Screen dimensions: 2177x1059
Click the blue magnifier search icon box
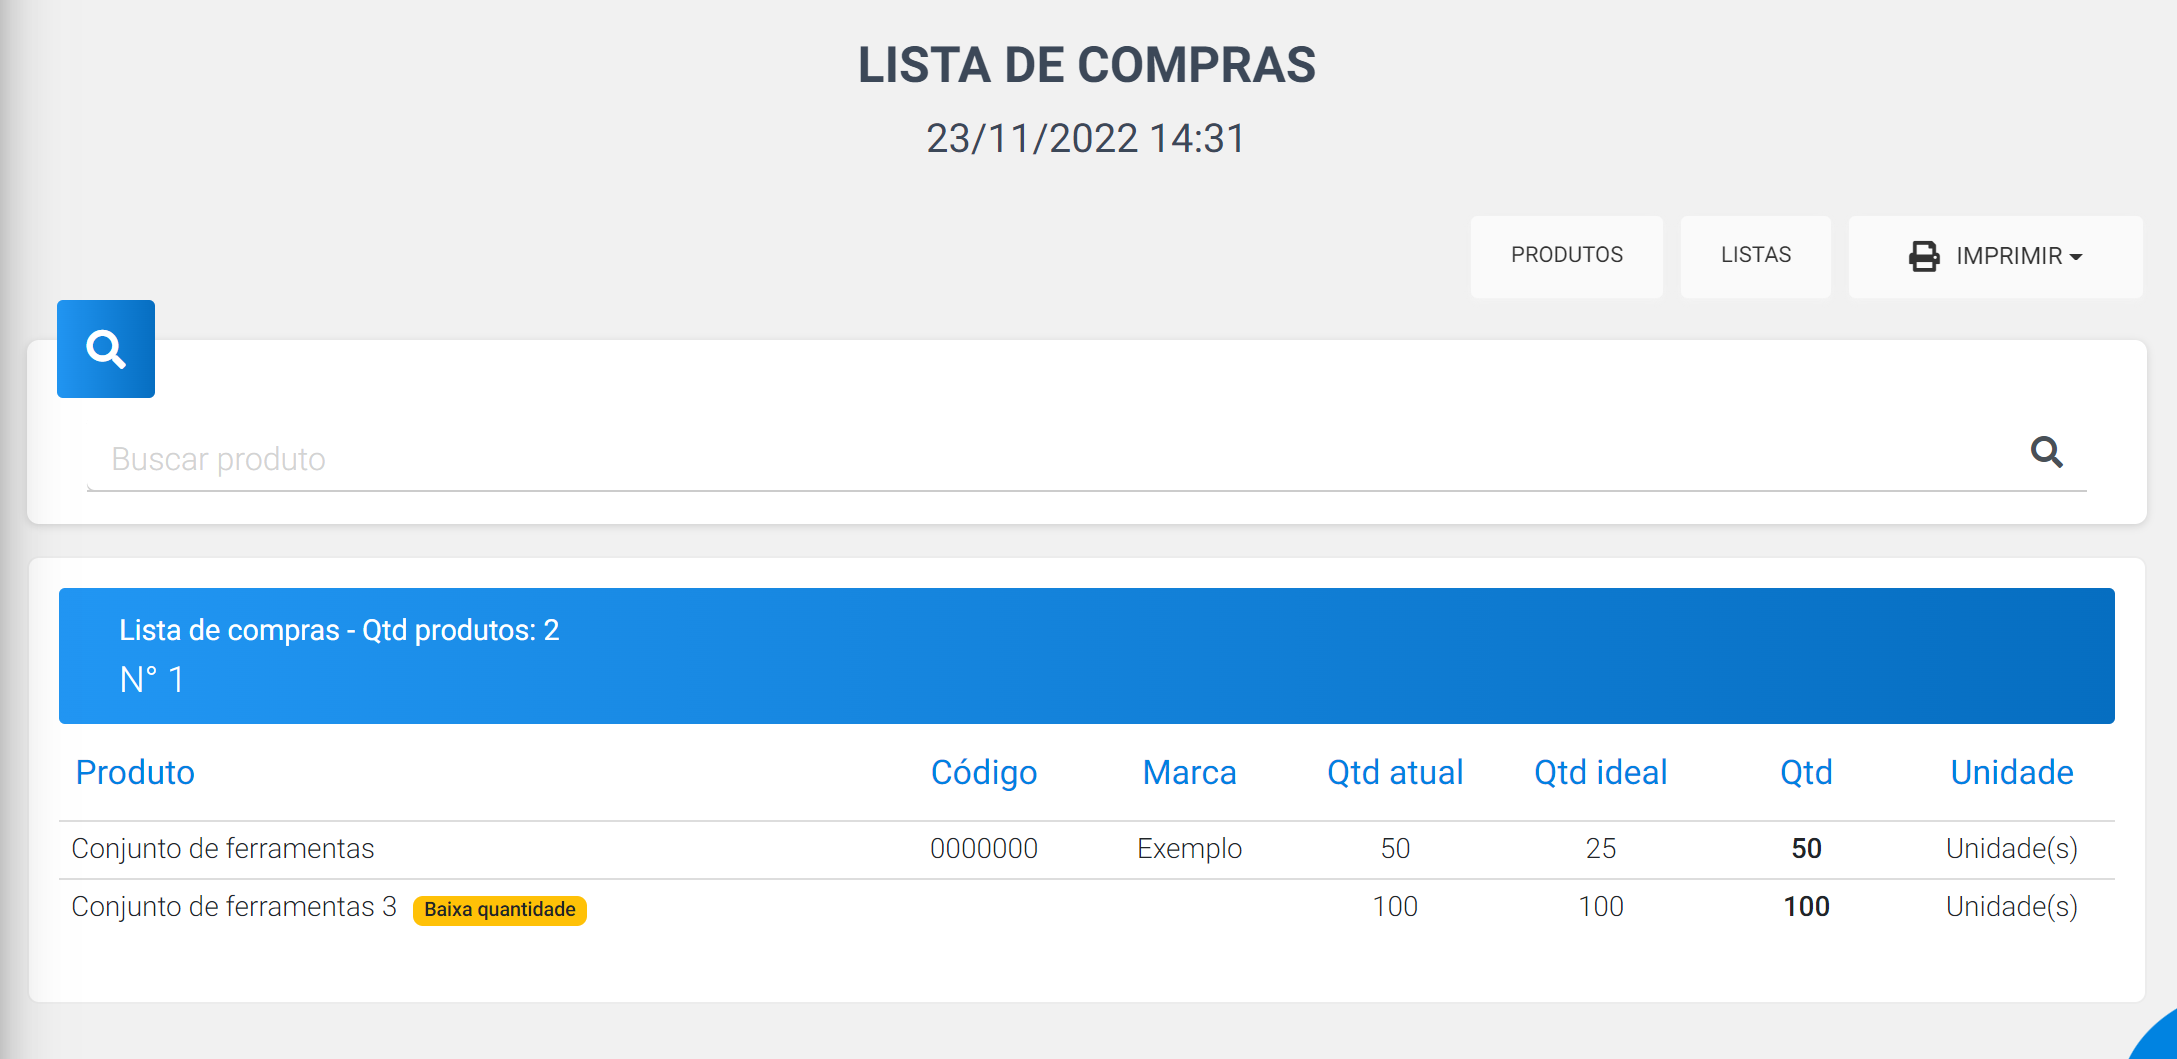point(106,349)
